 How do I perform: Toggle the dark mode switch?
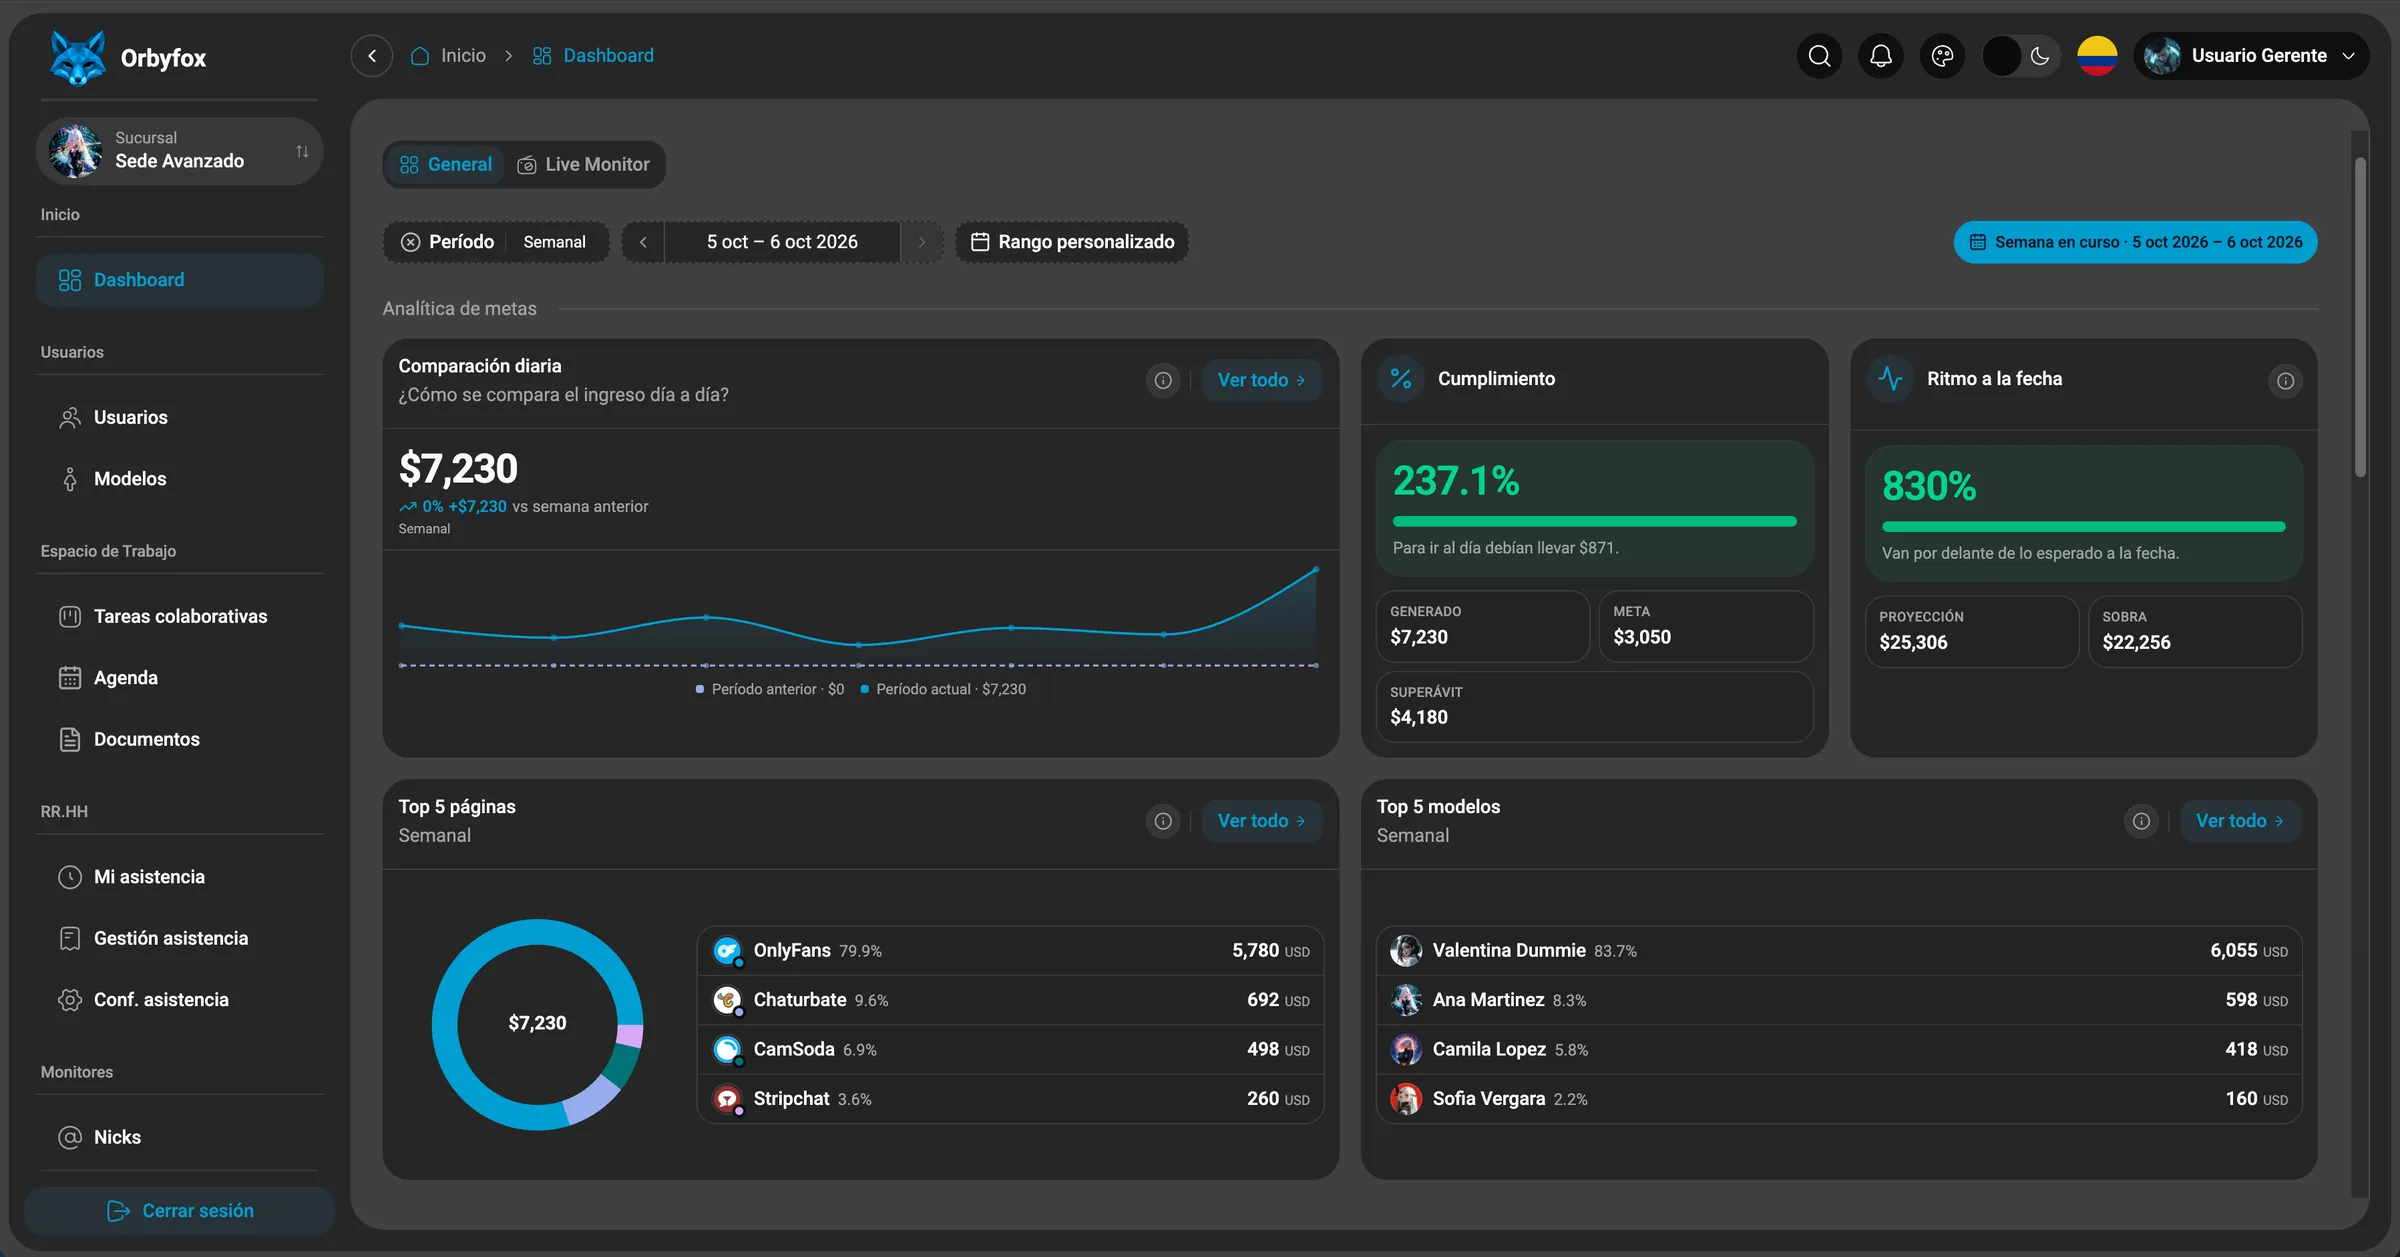(2020, 56)
